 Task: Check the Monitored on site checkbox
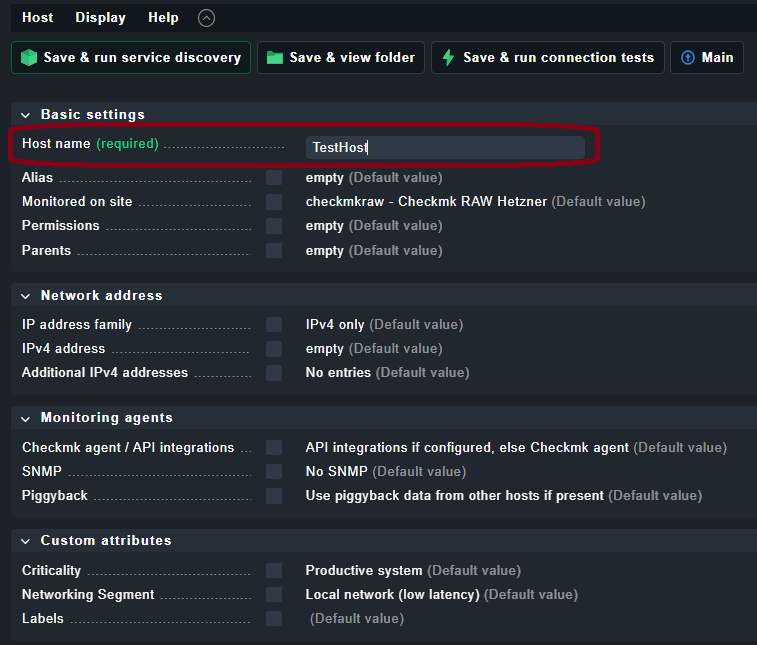(x=274, y=202)
